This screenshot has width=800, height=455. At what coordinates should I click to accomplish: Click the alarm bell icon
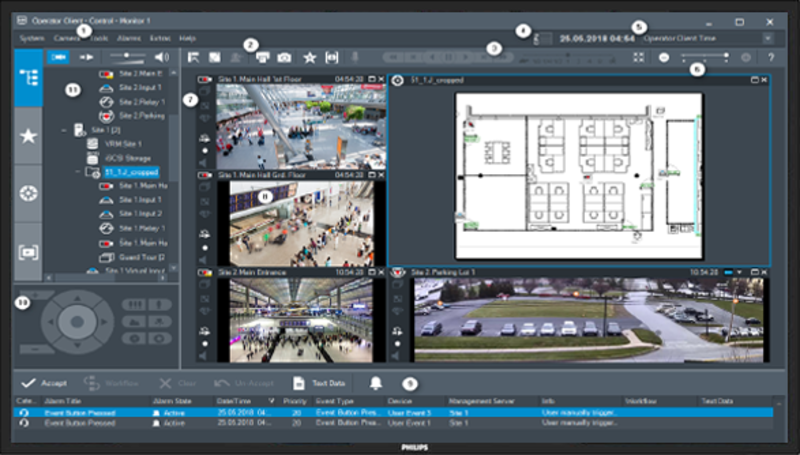pos(376,383)
